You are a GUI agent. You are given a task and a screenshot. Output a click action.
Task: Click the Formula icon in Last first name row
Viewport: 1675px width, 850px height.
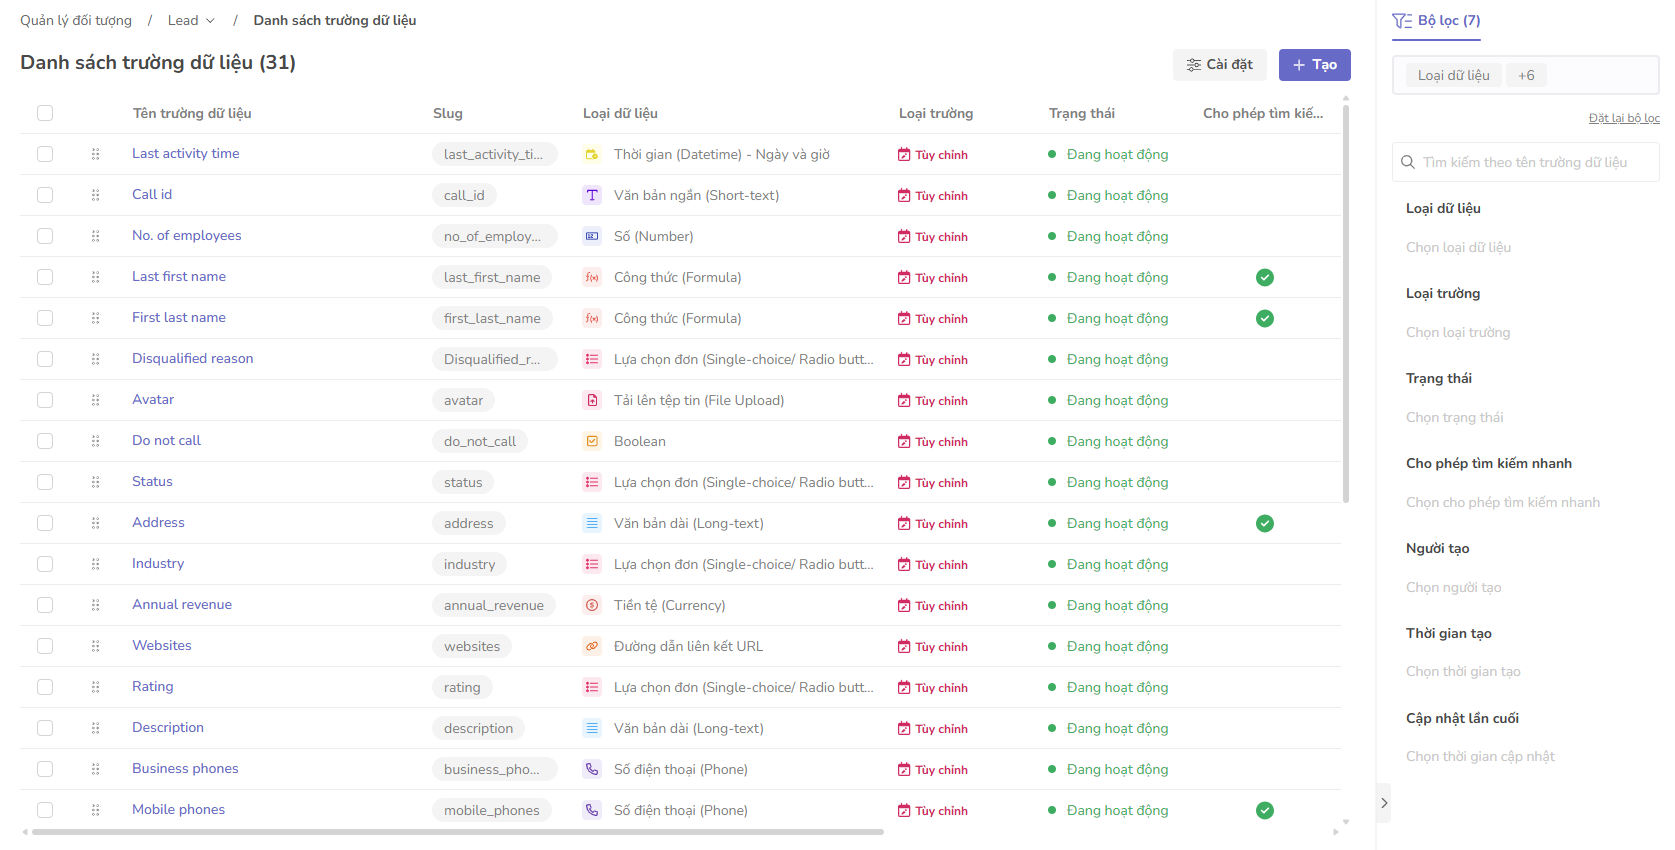(592, 277)
